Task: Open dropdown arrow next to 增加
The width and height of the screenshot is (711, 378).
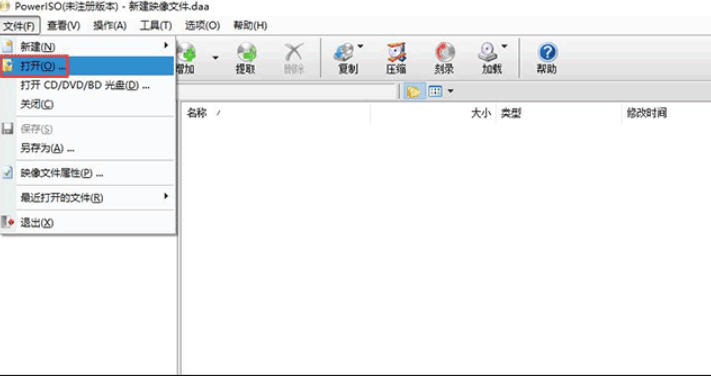Action: click(215, 58)
